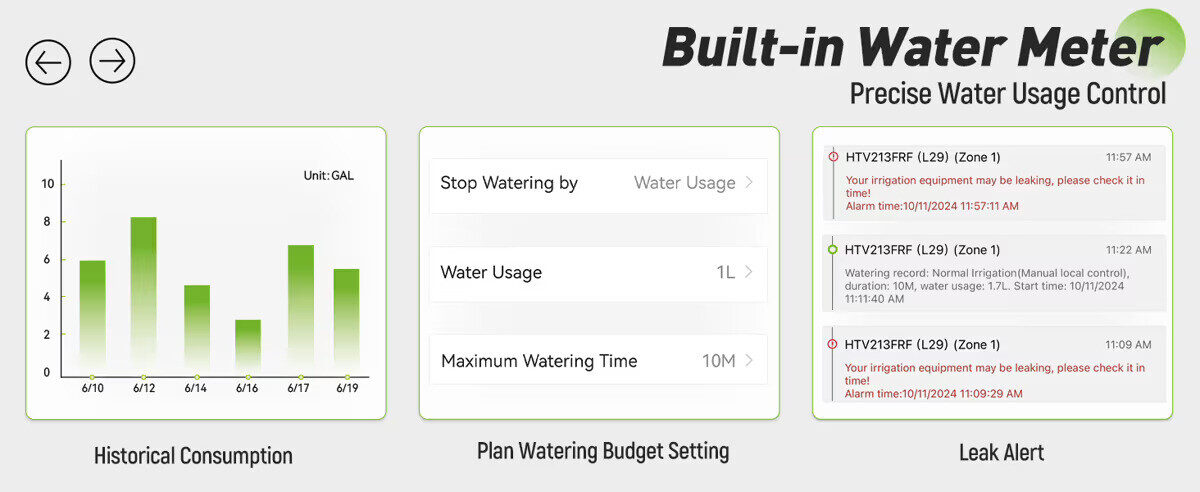Click the 6/10 bar in chart
This screenshot has width=1200, height=492.
pos(93,317)
